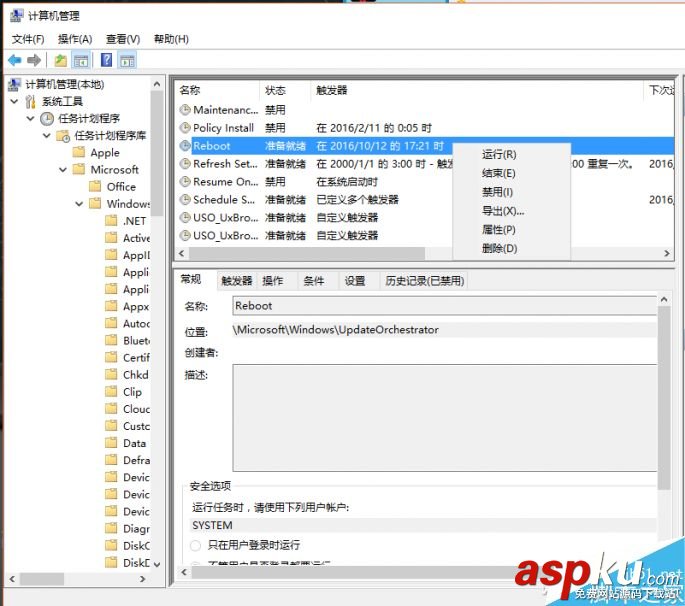Click the Up one level folder icon

click(61, 60)
